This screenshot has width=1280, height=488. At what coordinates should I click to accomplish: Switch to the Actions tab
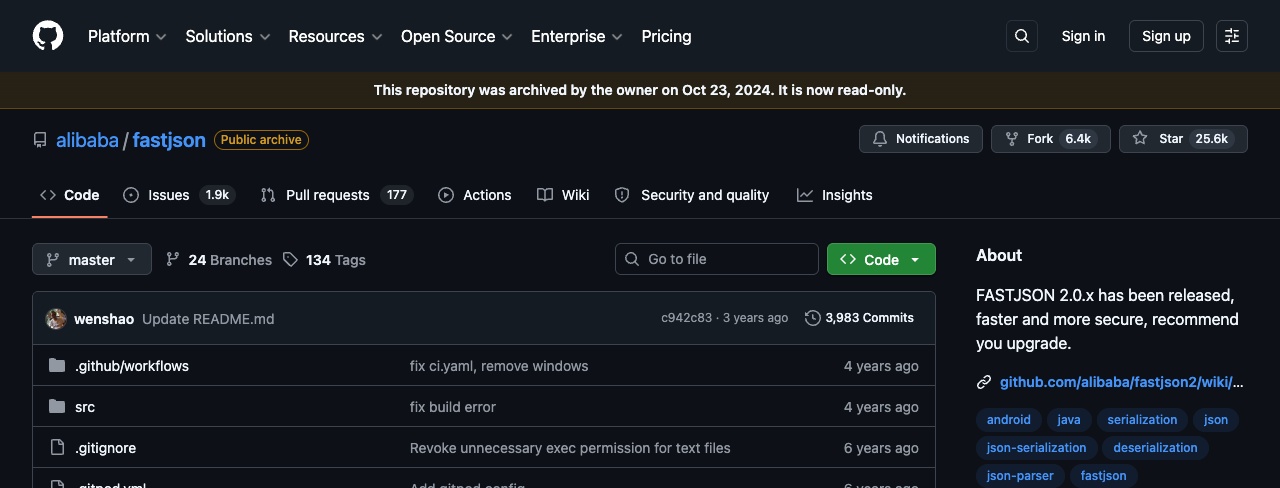[x=475, y=195]
